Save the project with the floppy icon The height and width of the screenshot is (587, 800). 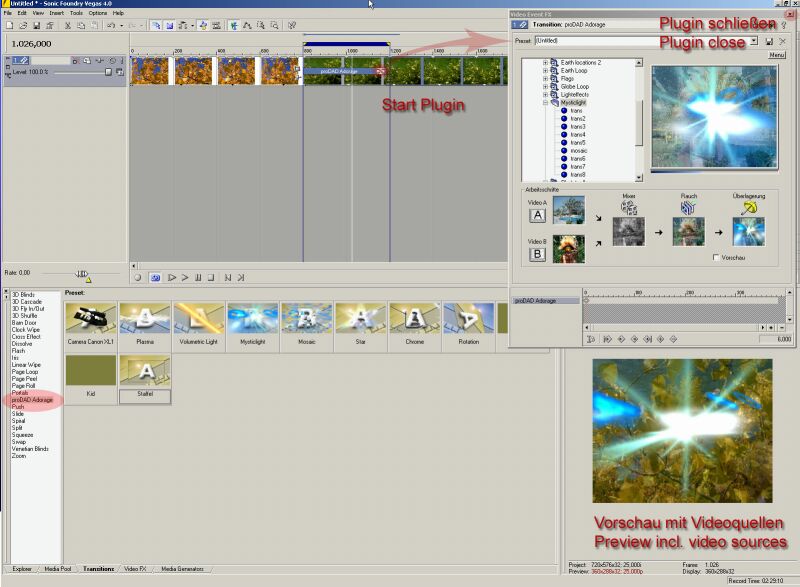tap(36, 25)
